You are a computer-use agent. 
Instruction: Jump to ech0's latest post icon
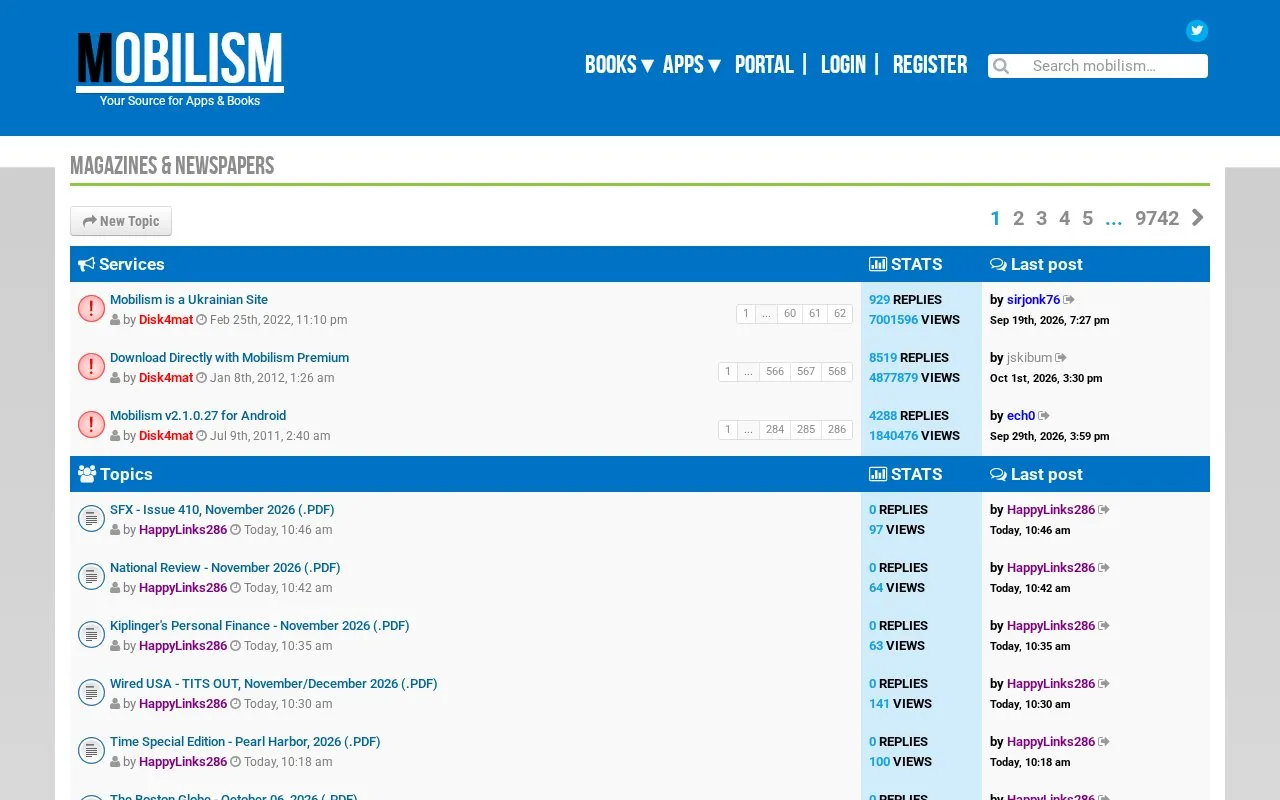click(x=1044, y=416)
